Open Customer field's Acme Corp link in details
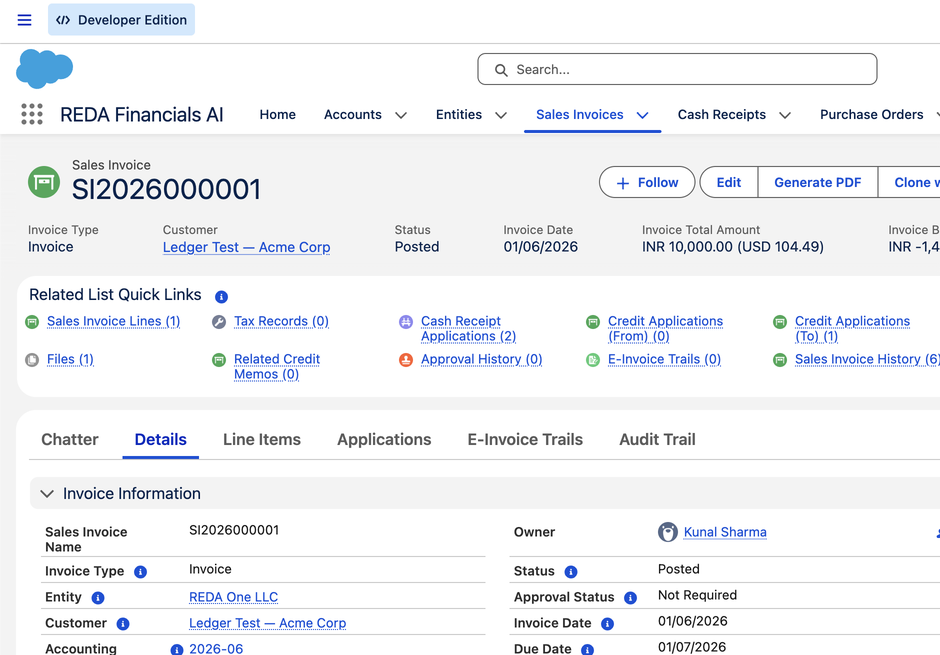Viewport: 940px width, 655px height. 267,623
